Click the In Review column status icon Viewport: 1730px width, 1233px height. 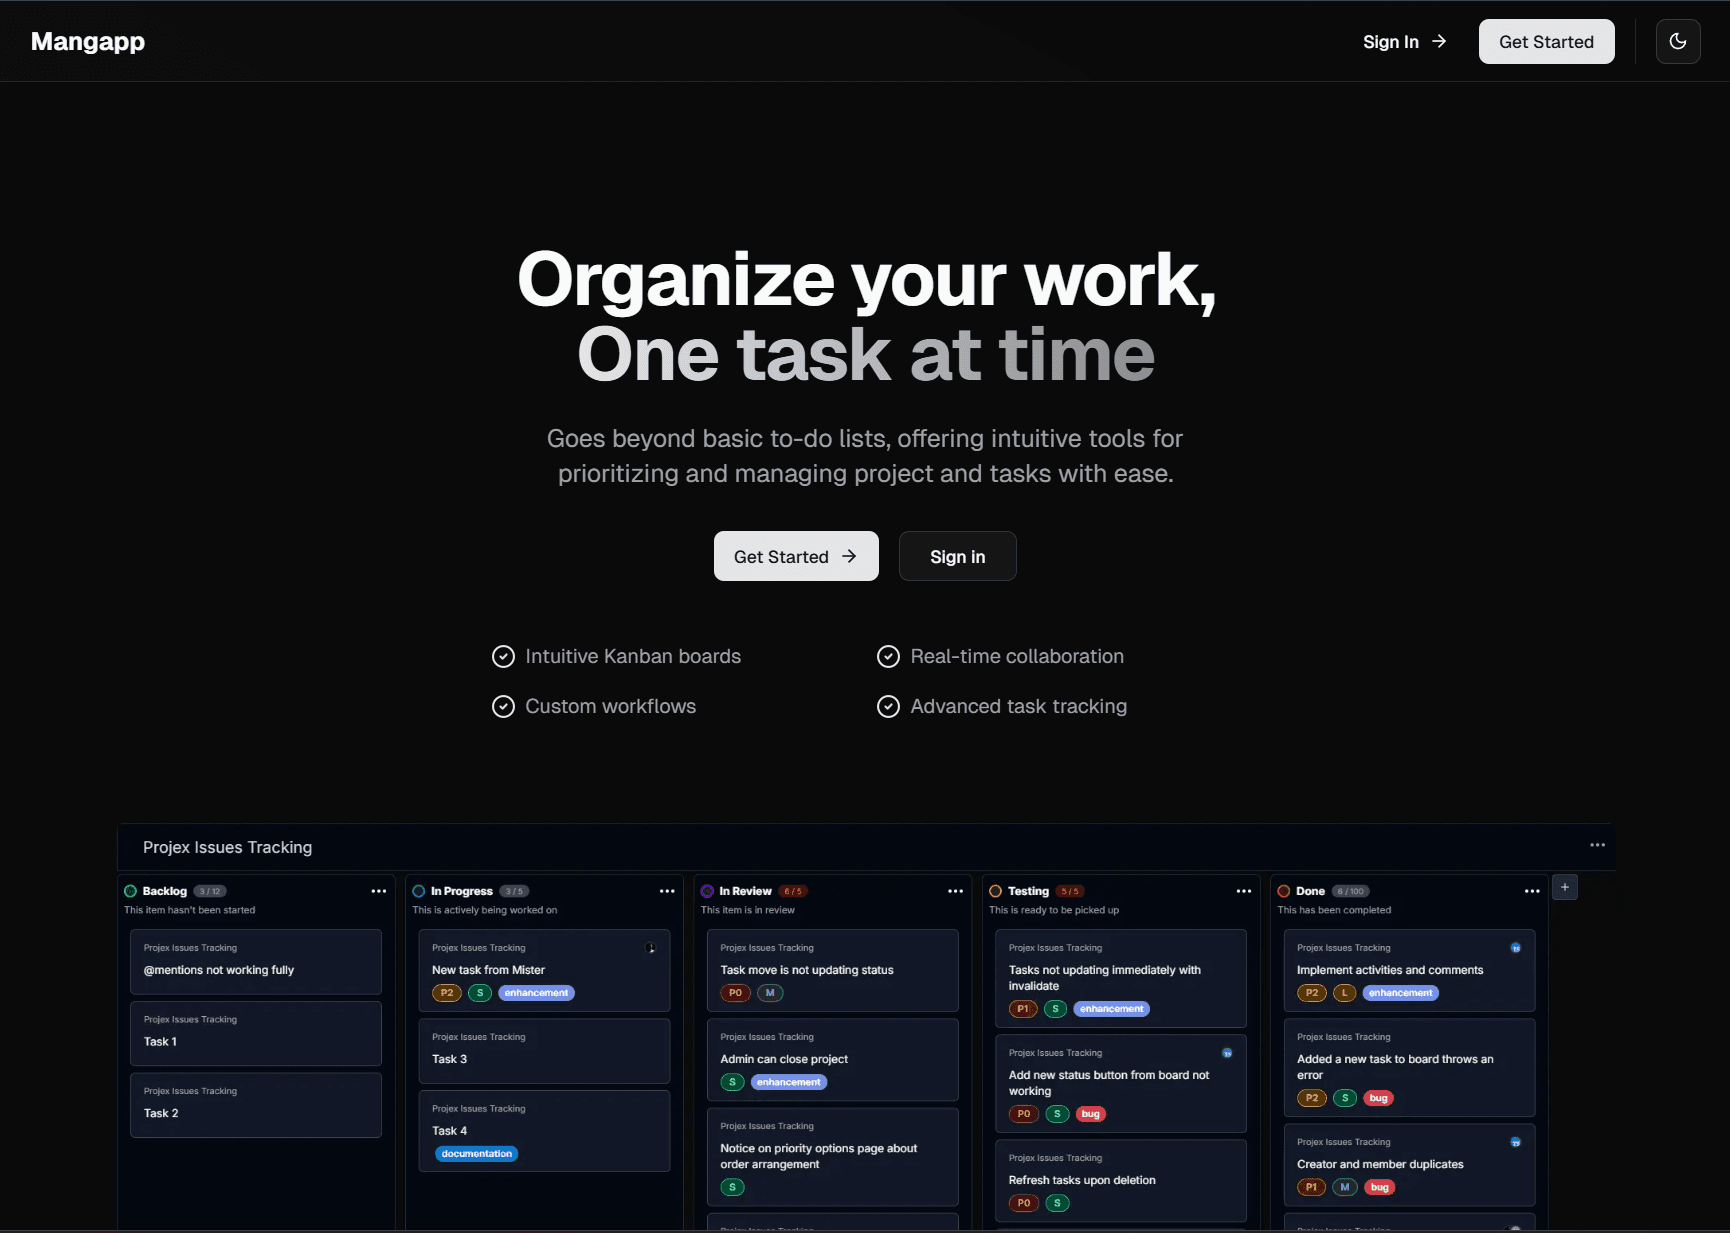click(707, 890)
